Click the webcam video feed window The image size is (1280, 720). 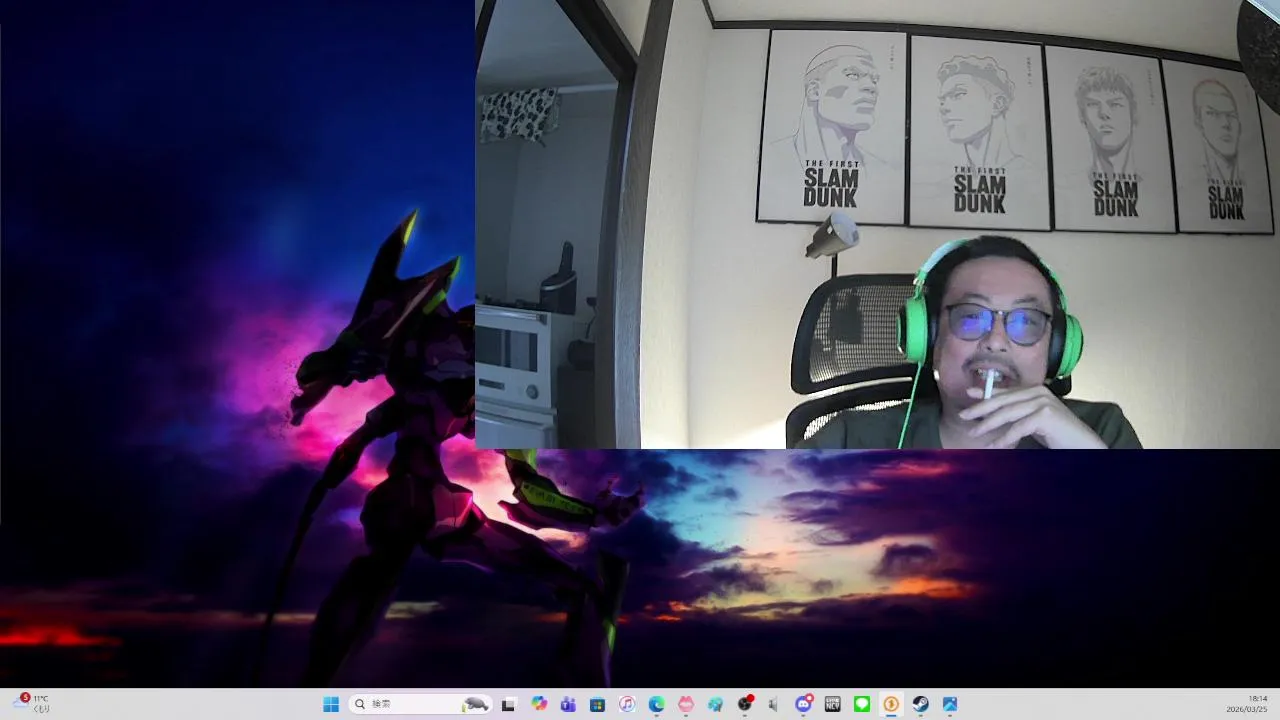point(877,224)
